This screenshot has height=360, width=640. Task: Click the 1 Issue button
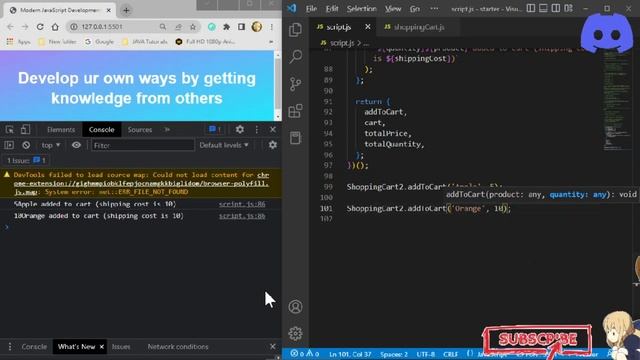26,161
